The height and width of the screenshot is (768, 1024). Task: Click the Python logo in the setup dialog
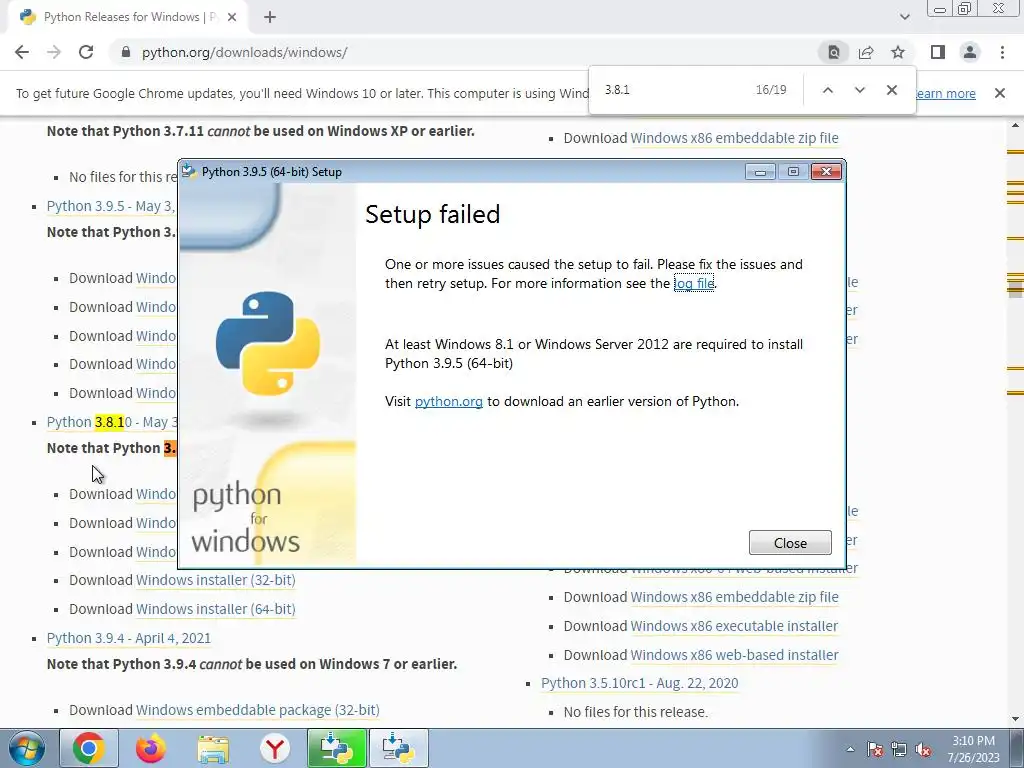coord(268,344)
